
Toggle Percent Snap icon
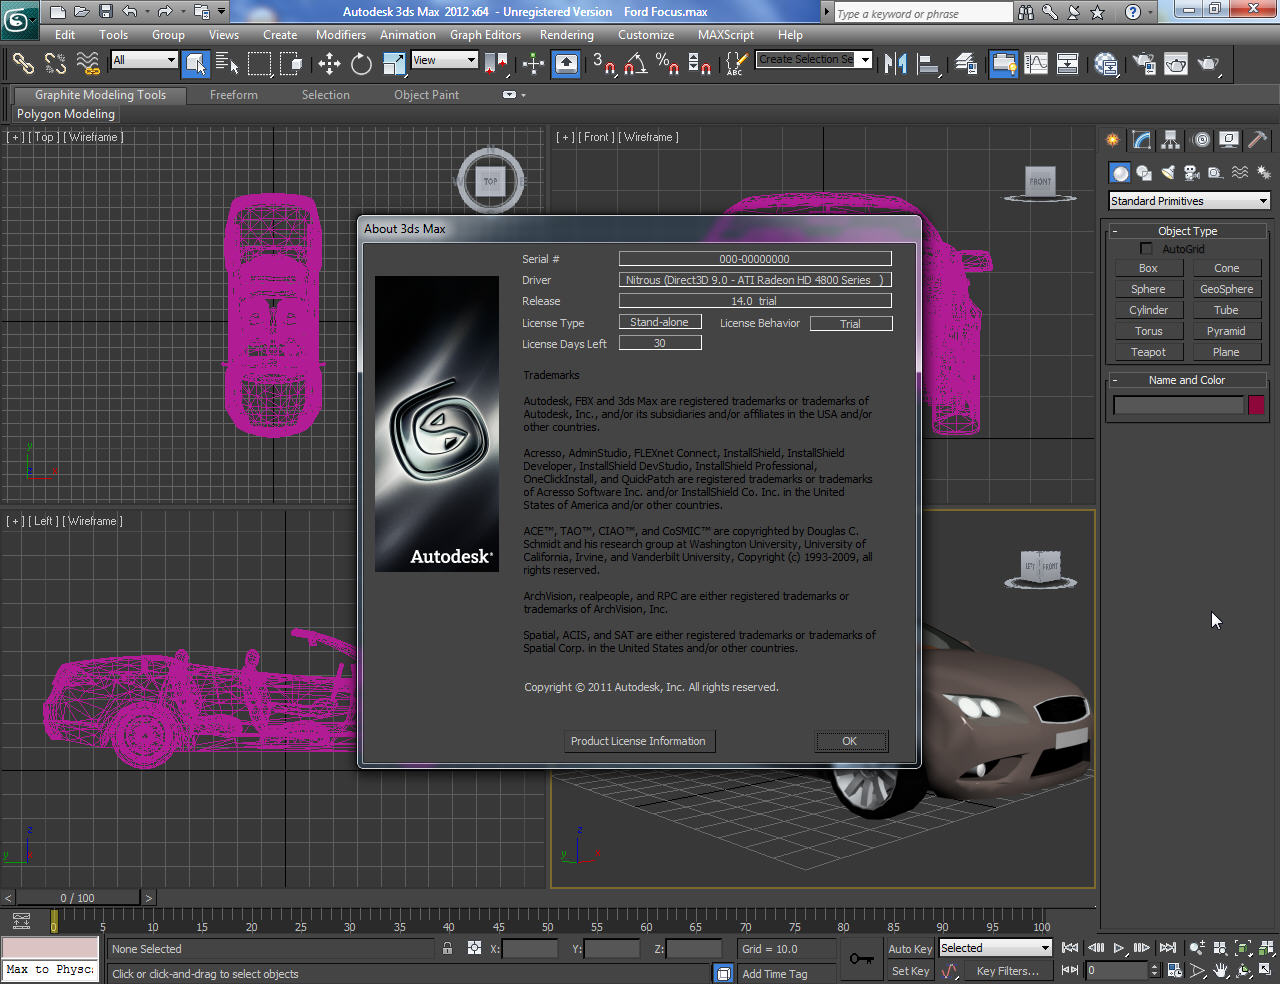click(668, 64)
